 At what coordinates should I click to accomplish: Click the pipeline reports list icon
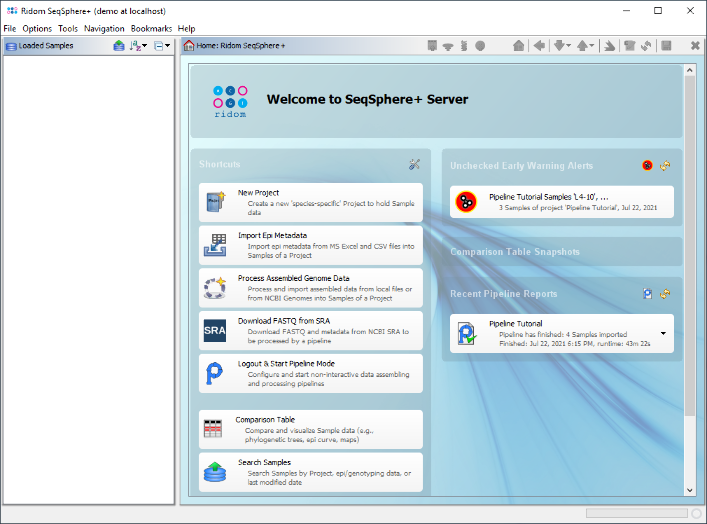(648, 294)
